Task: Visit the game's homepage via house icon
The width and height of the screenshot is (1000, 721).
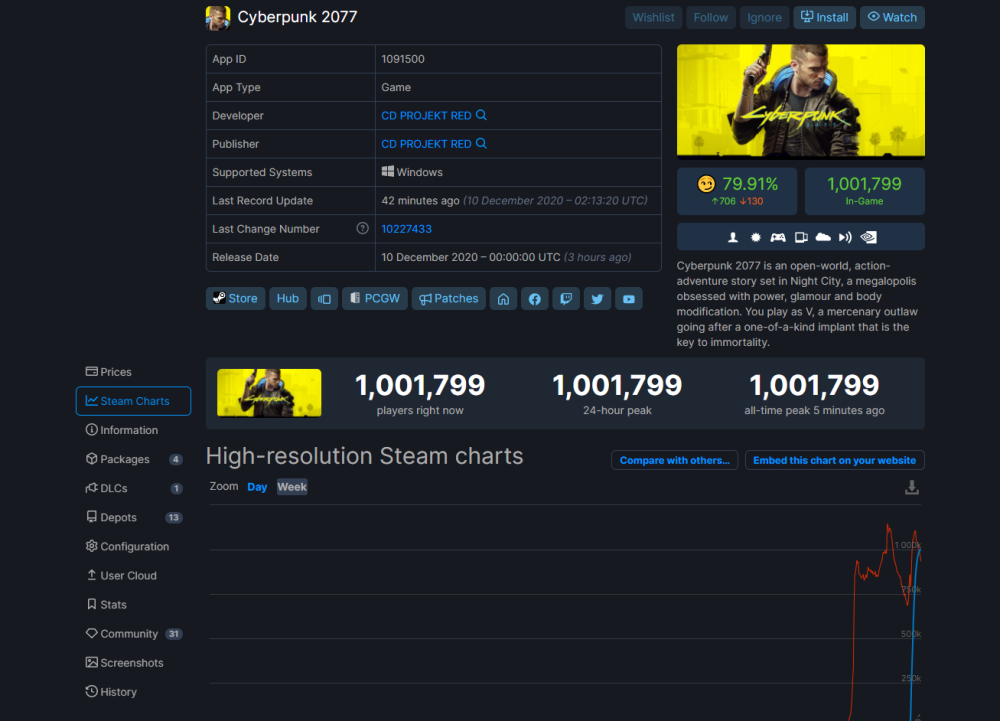Action: (x=503, y=298)
